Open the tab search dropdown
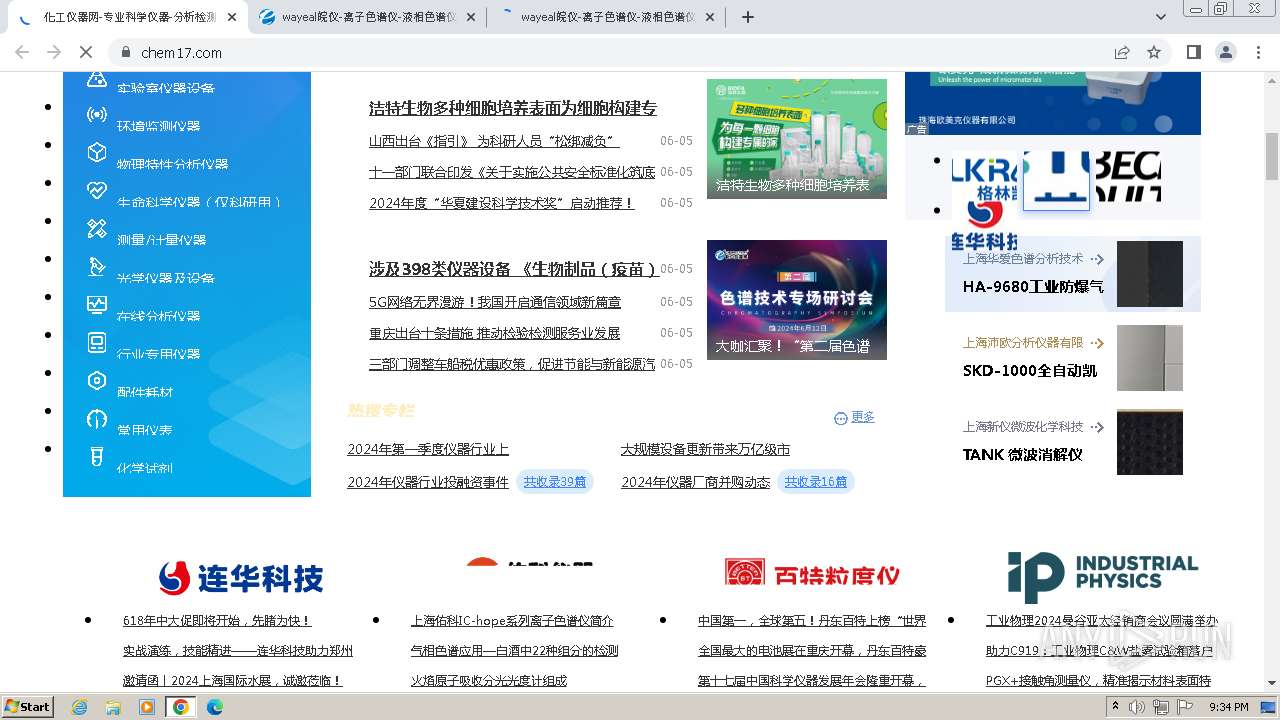The width and height of the screenshot is (1280, 720). [1161, 17]
